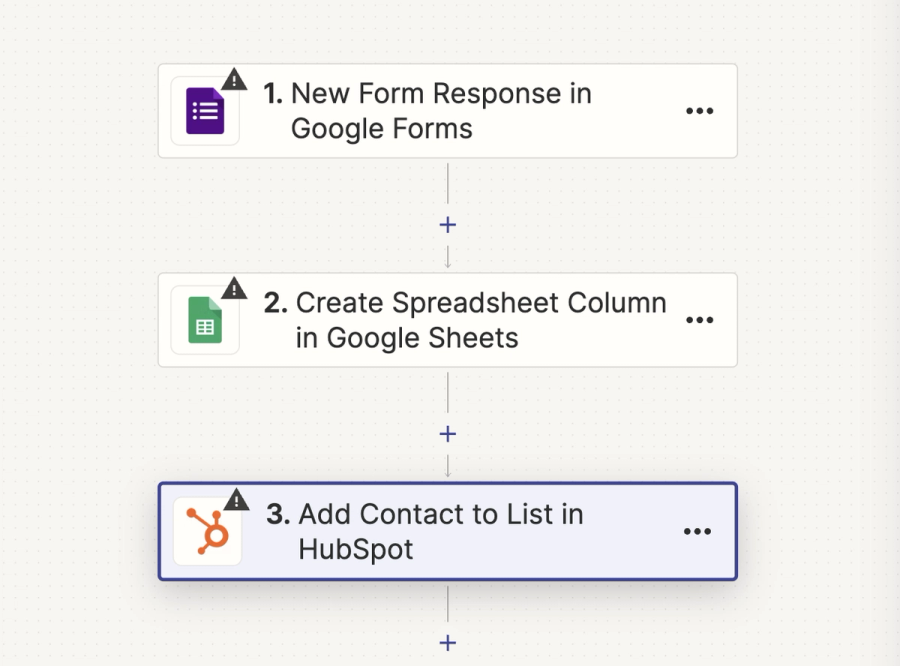
Task: Select the Add Contact to List step title
Action: [441, 531]
